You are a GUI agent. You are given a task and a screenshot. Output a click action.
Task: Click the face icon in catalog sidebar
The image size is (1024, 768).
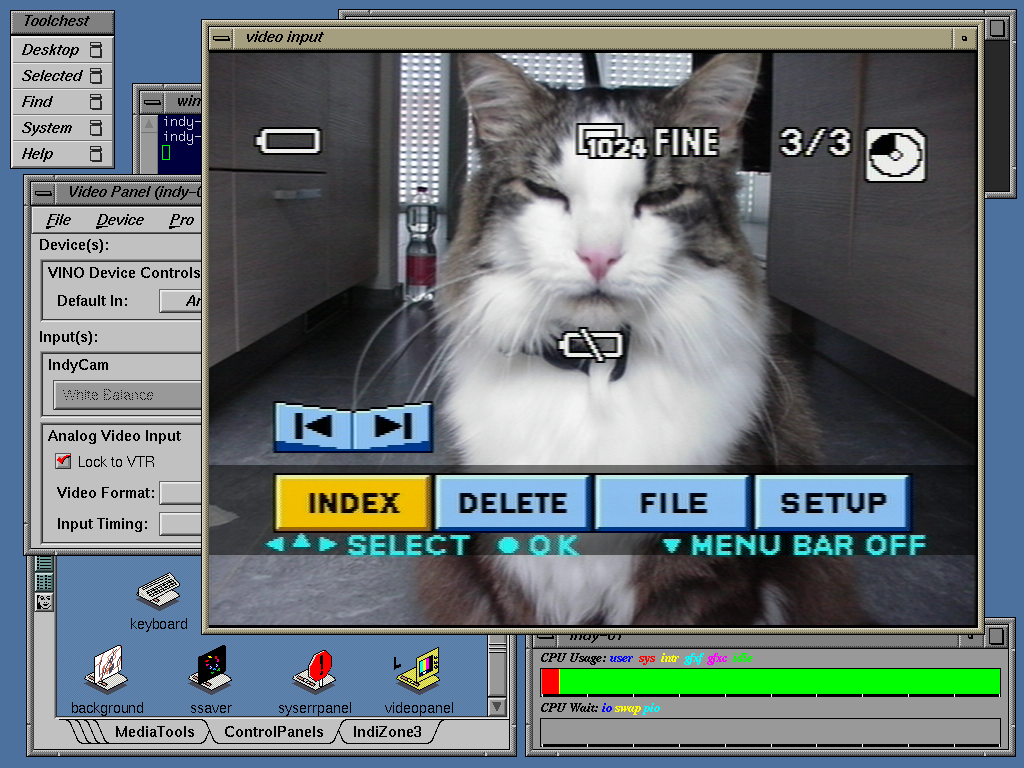click(x=44, y=602)
